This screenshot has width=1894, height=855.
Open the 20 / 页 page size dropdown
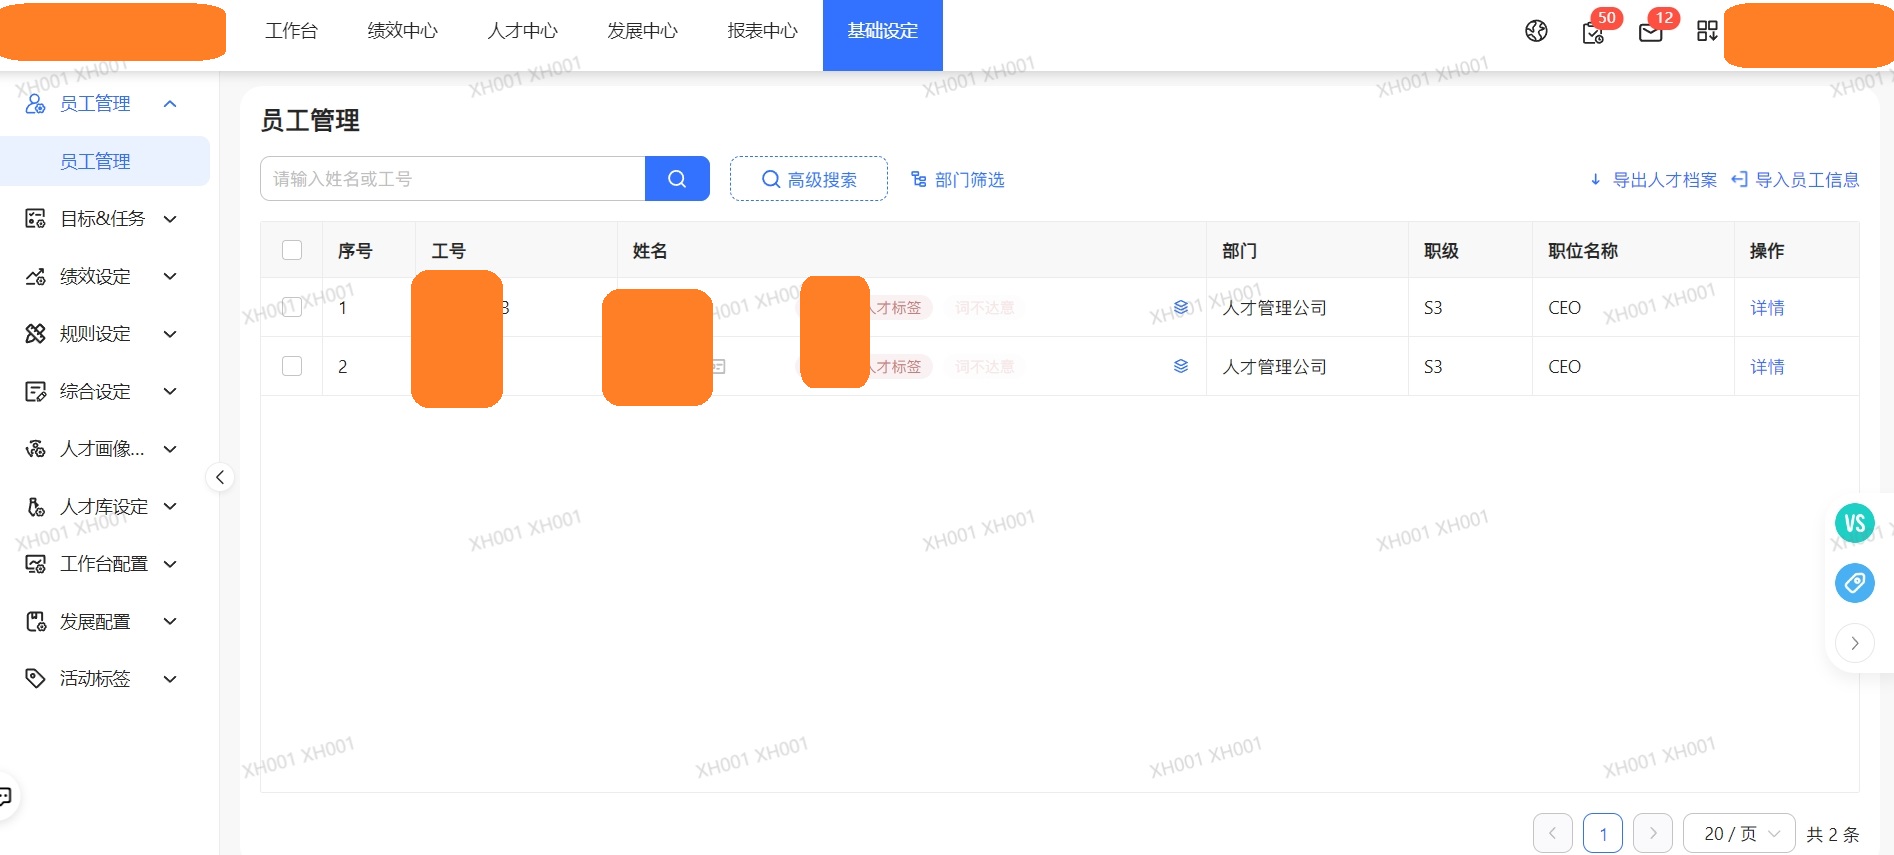1740,833
